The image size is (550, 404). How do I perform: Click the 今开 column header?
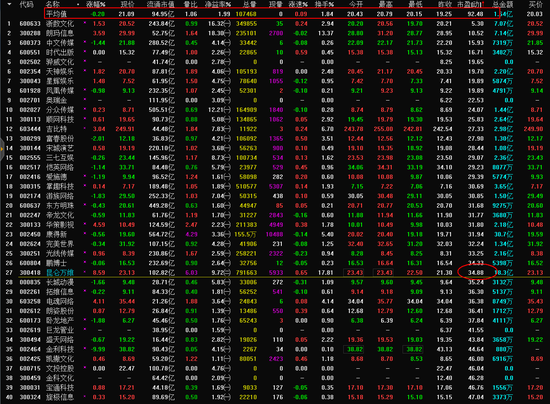[356, 4]
